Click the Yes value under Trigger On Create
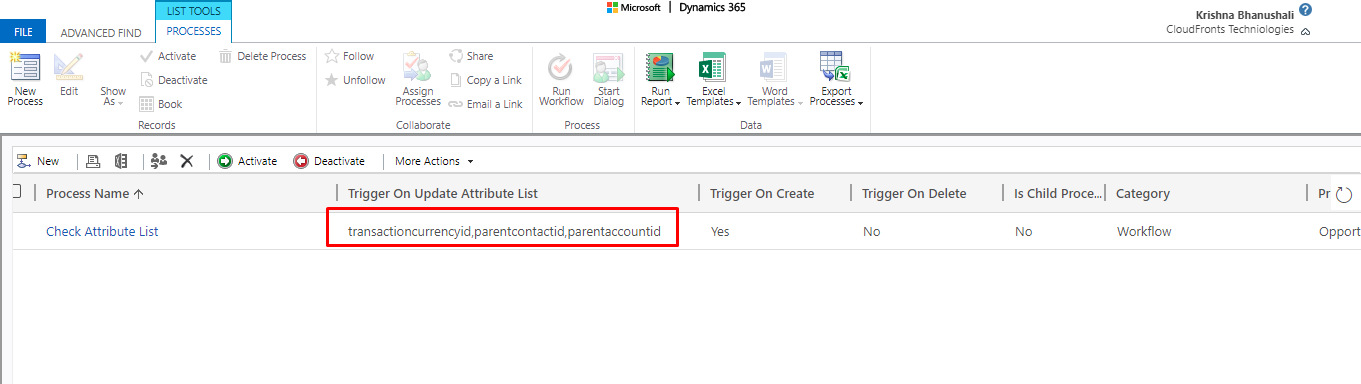Viewport: 1361px width, 384px height. pos(720,231)
